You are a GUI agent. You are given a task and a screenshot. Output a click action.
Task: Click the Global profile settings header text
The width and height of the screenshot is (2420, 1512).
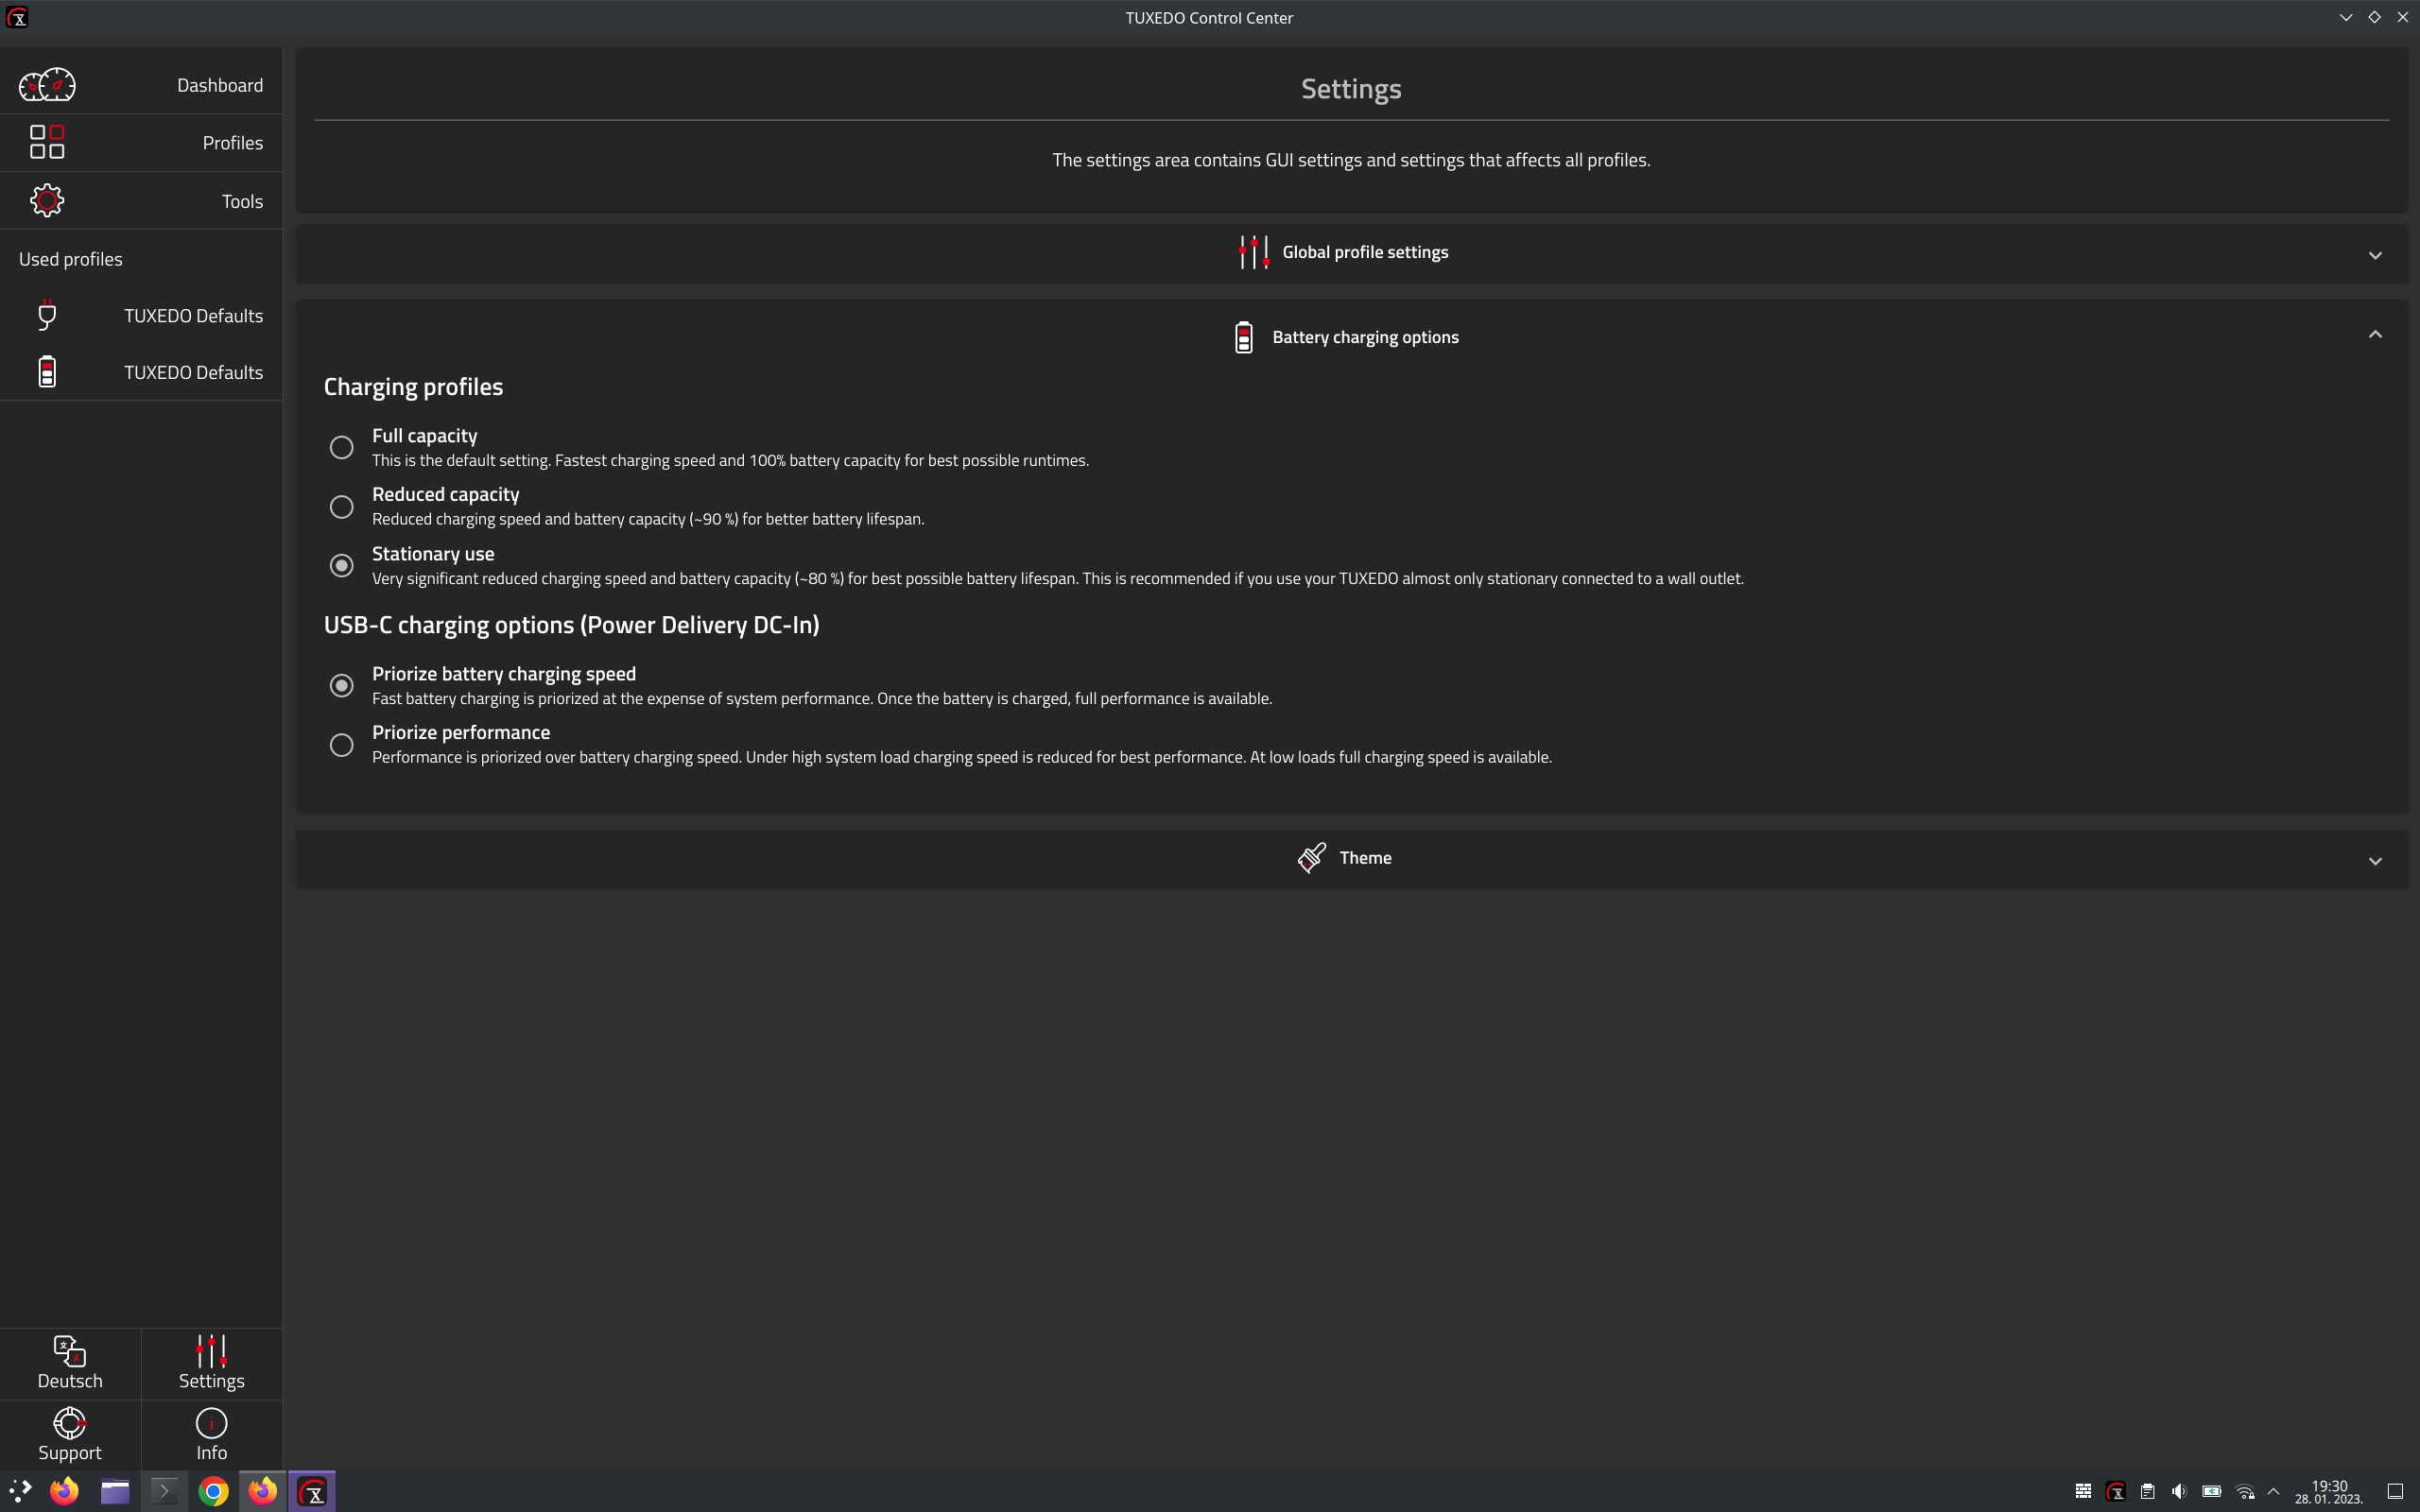click(1365, 252)
